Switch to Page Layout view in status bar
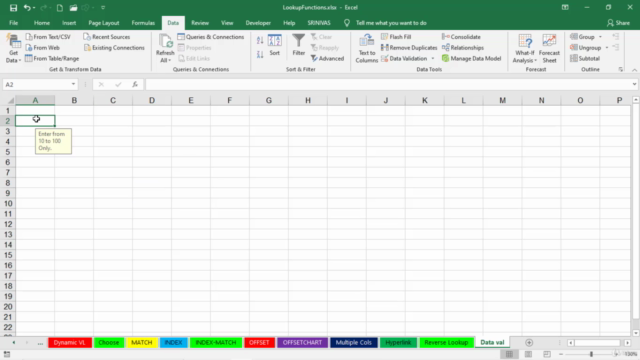 pyautogui.click(x=528, y=354)
